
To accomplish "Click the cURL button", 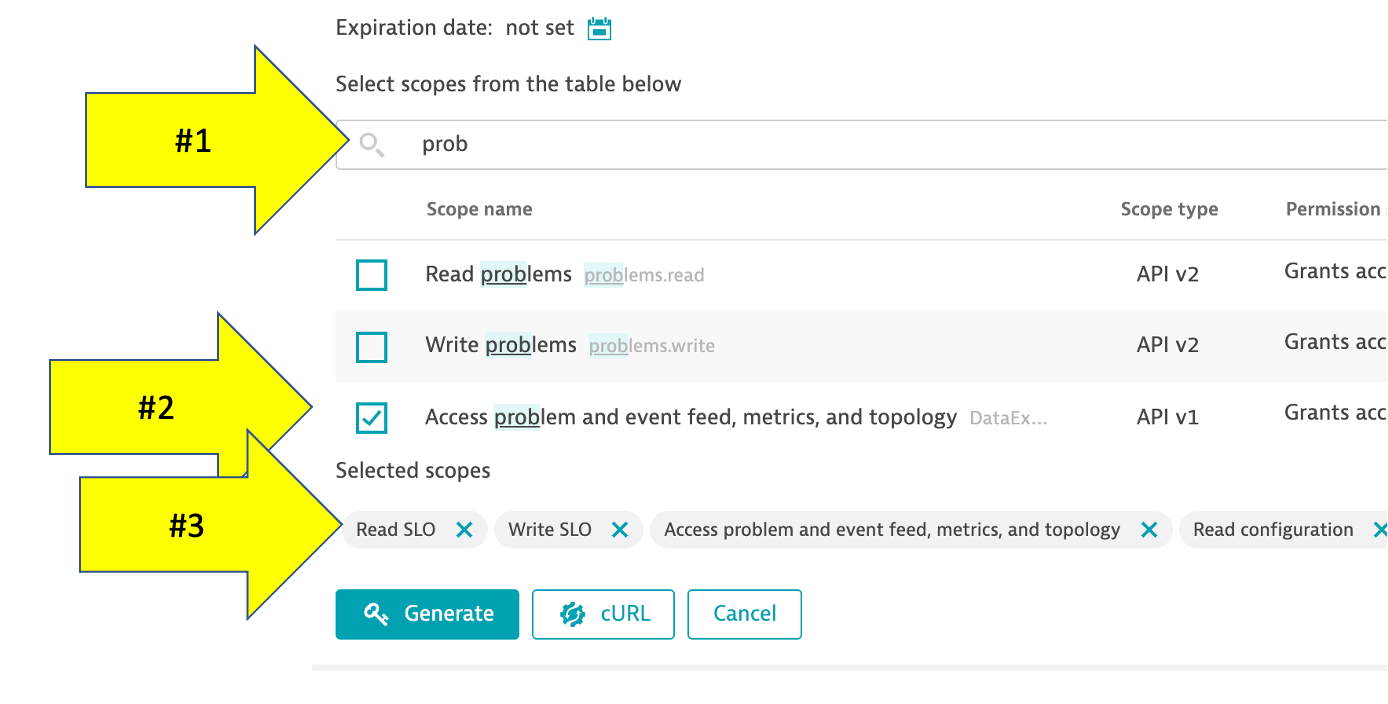I will (x=603, y=614).
